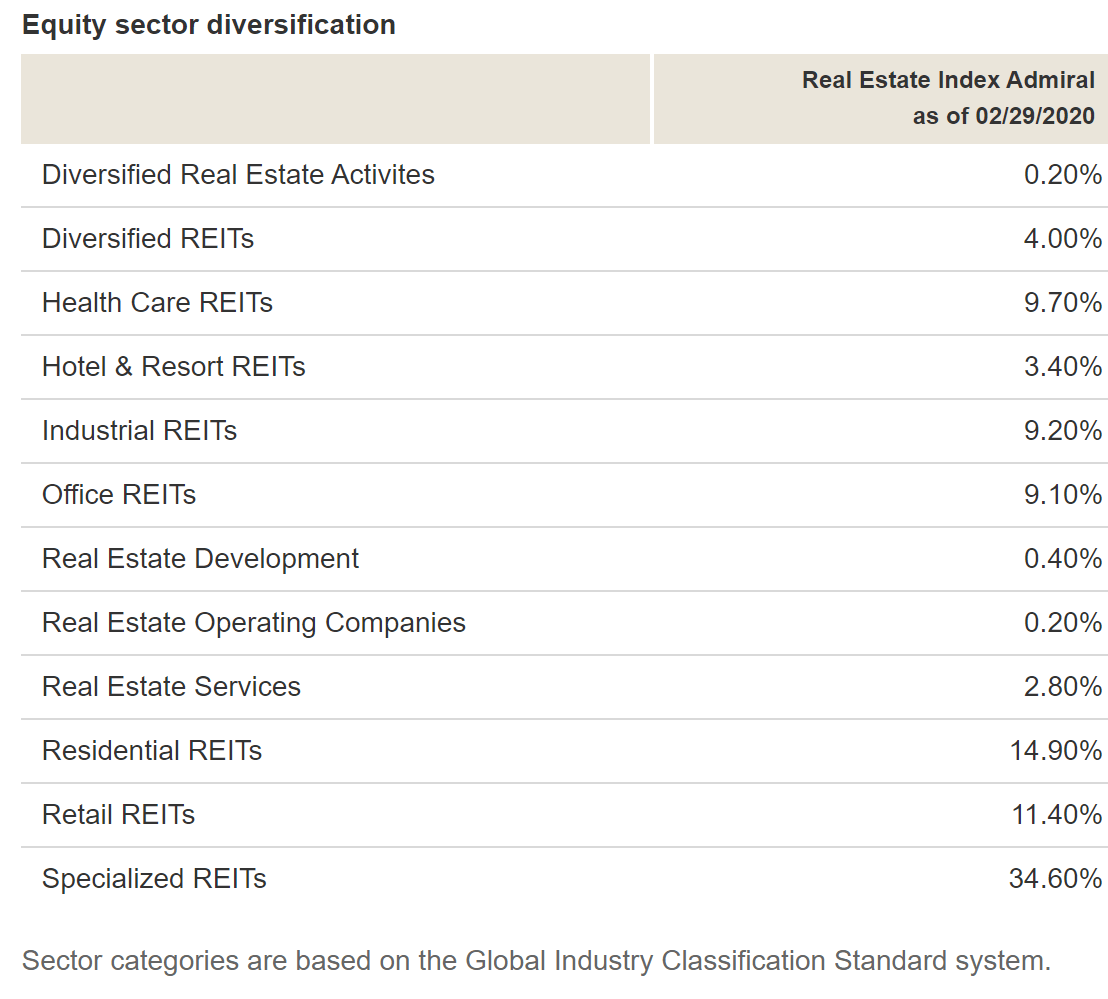
Task: Click the Real Estate Operating Companies label
Action: (x=253, y=622)
